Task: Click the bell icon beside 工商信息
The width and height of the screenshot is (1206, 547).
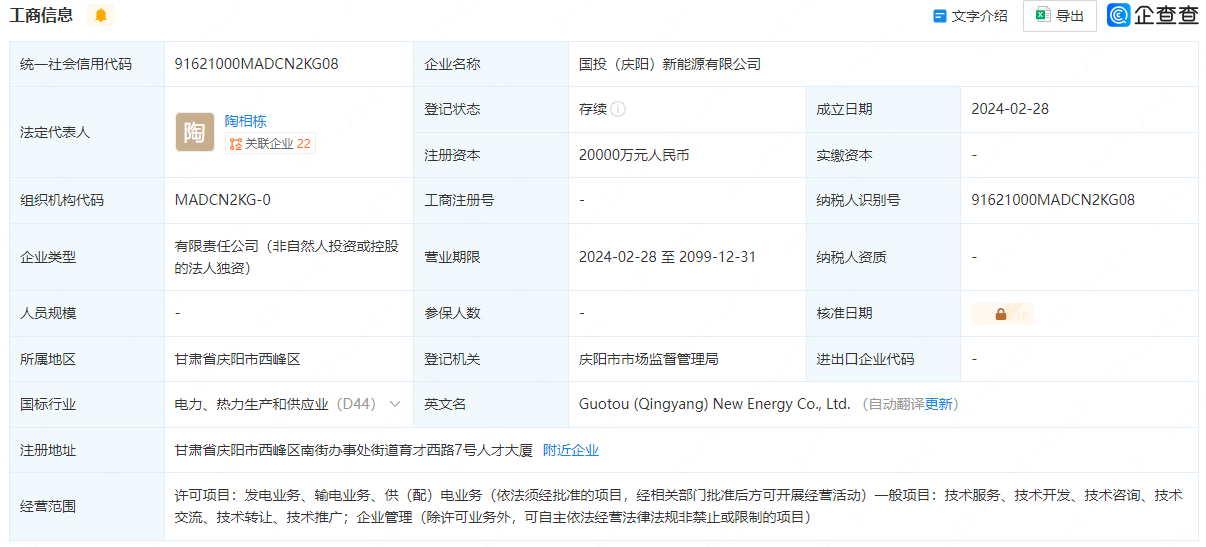Action: 101,15
